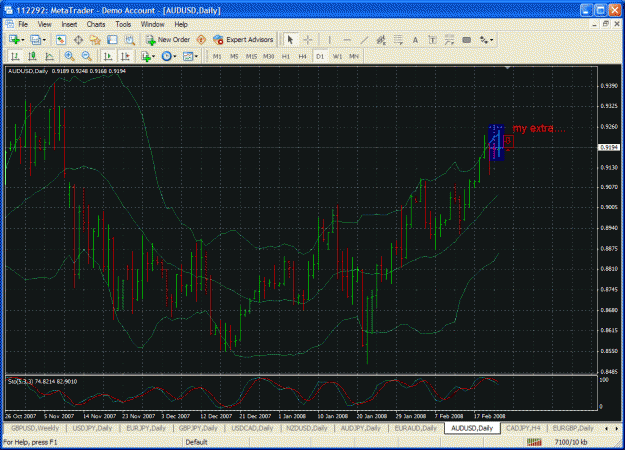Viewport: 625px width, 450px height.
Task: Switch timeframe to M1
Action: click(x=217, y=56)
